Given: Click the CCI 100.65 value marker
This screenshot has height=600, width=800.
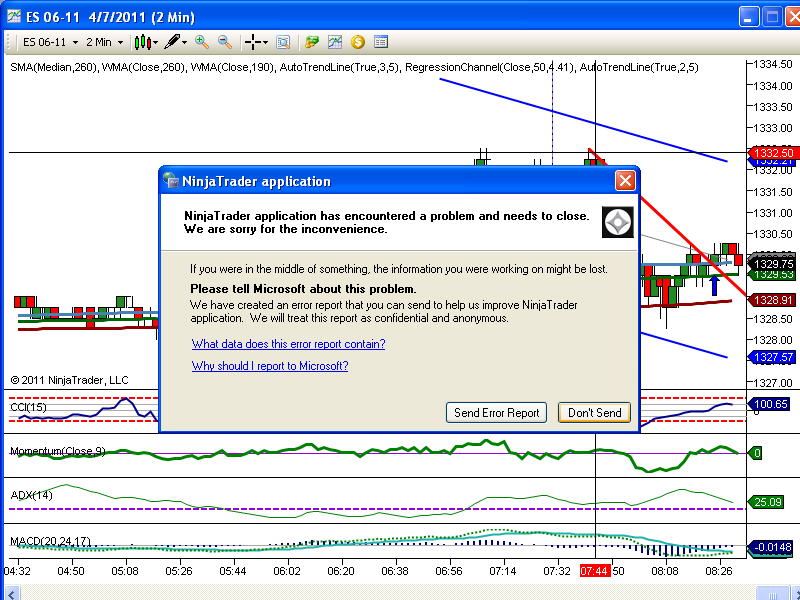Looking at the screenshot, I should click(770, 404).
